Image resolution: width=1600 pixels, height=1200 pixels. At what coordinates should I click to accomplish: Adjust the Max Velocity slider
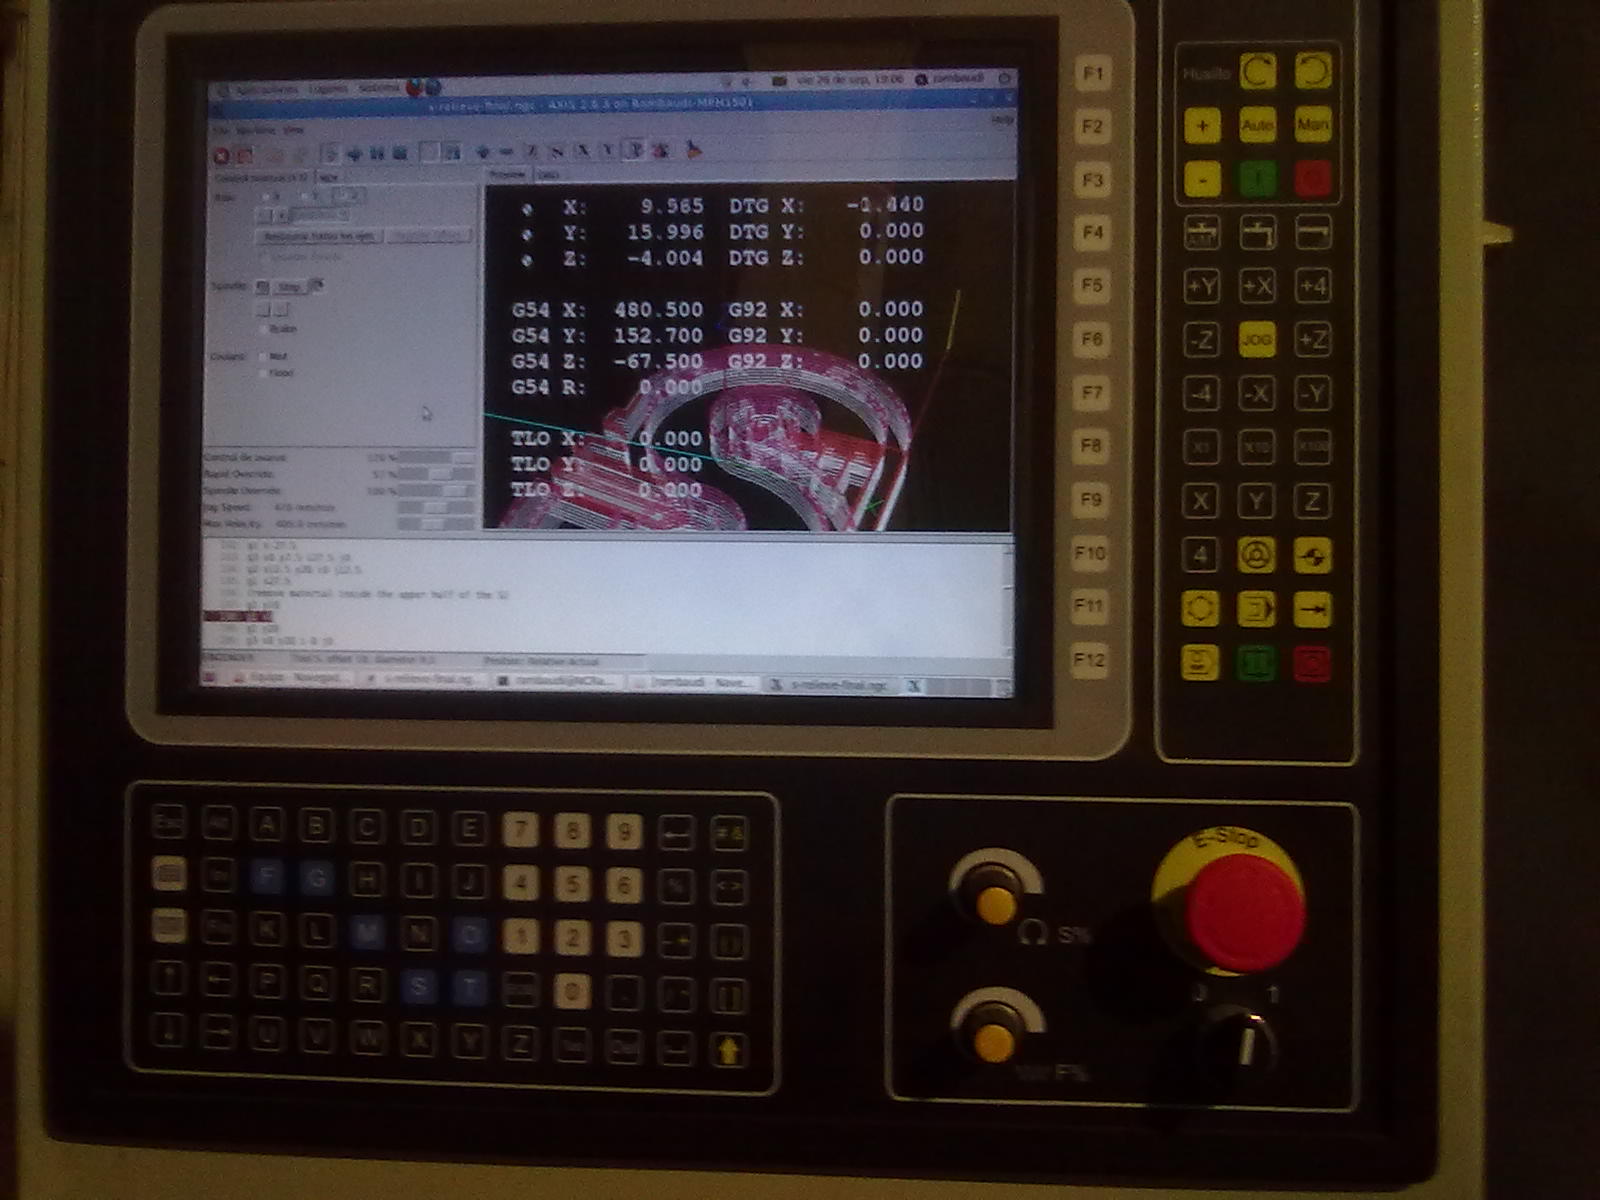coord(437,524)
